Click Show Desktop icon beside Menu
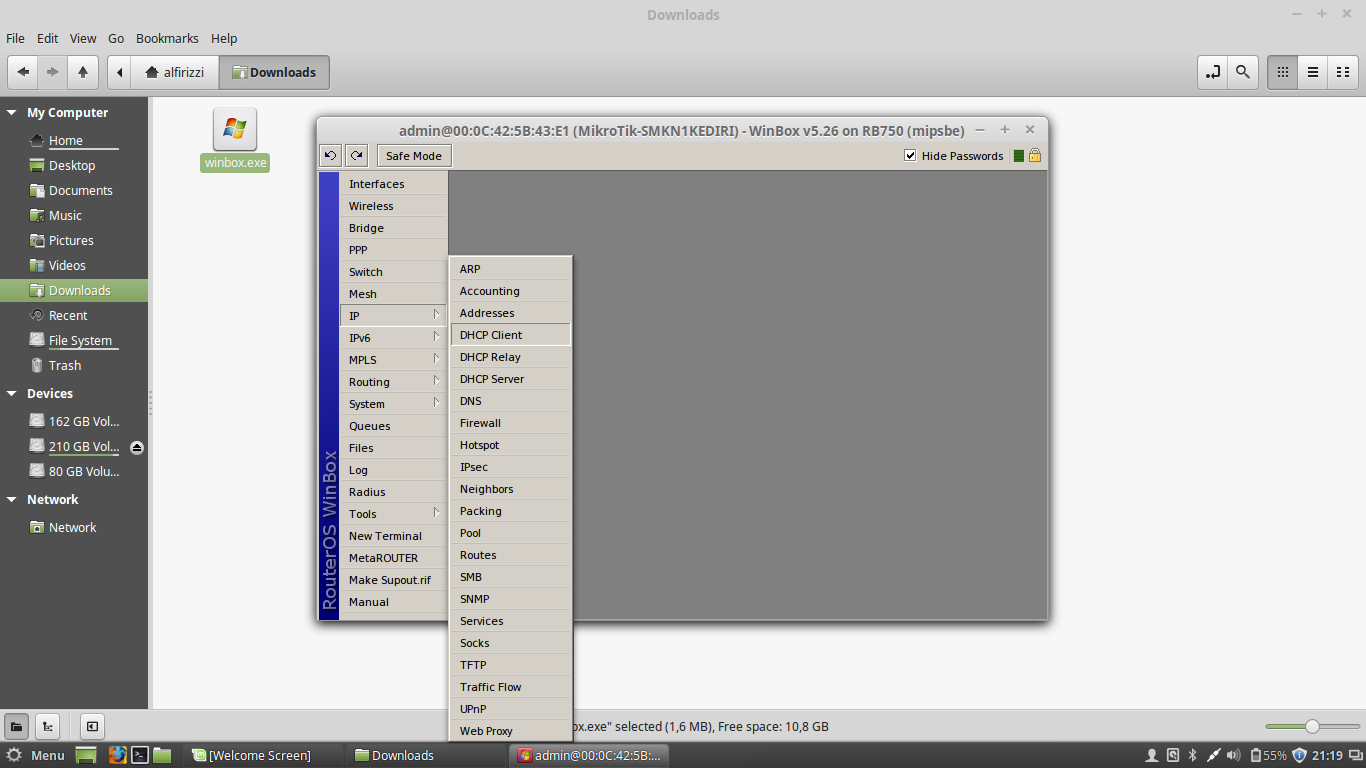The image size is (1366, 768). (x=87, y=755)
